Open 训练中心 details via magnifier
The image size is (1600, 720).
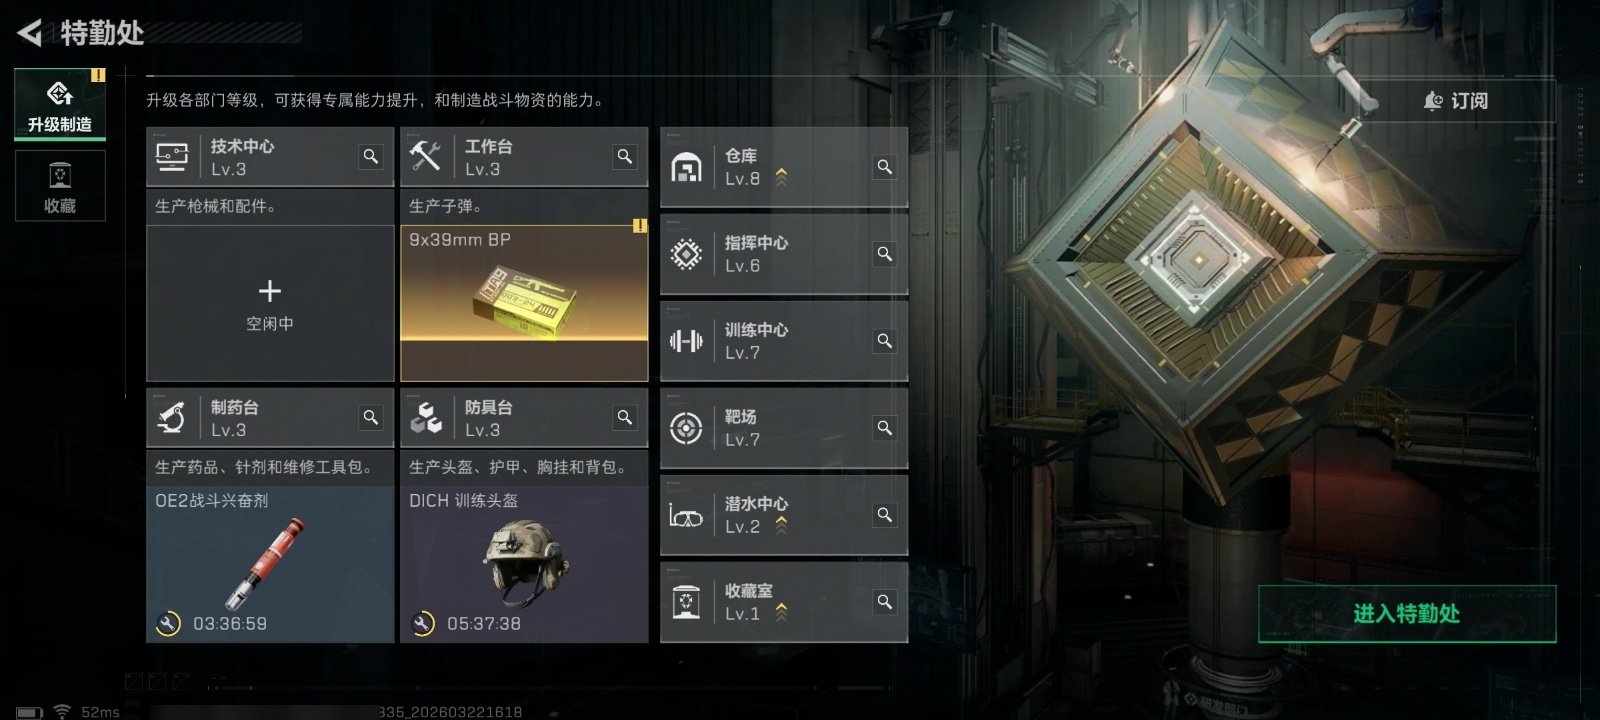(885, 341)
